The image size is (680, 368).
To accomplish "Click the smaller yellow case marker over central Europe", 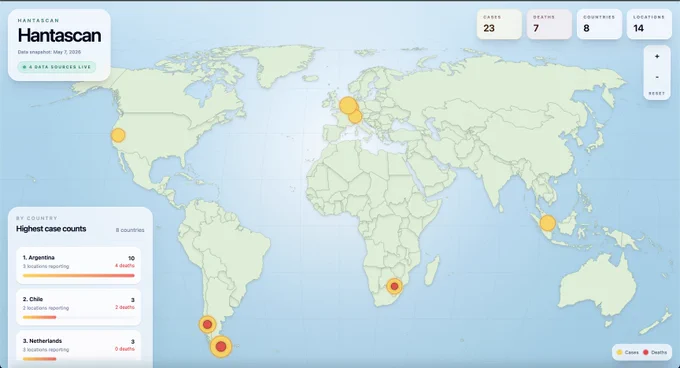I will 355,116.
